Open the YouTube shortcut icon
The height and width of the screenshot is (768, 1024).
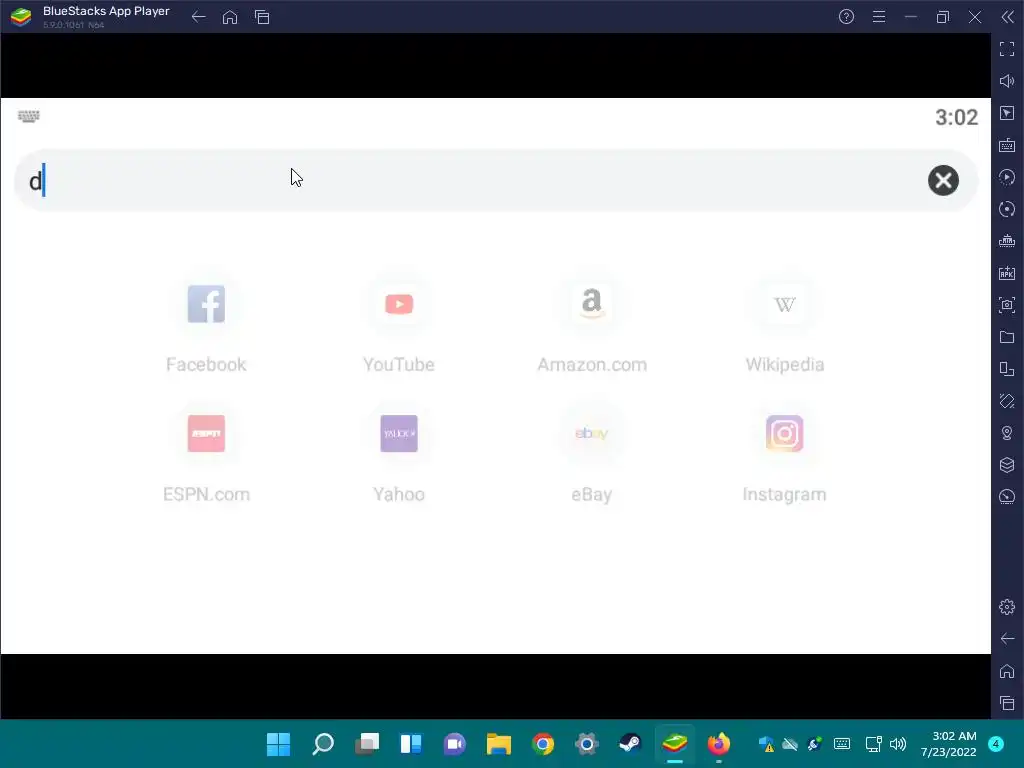pos(399,304)
